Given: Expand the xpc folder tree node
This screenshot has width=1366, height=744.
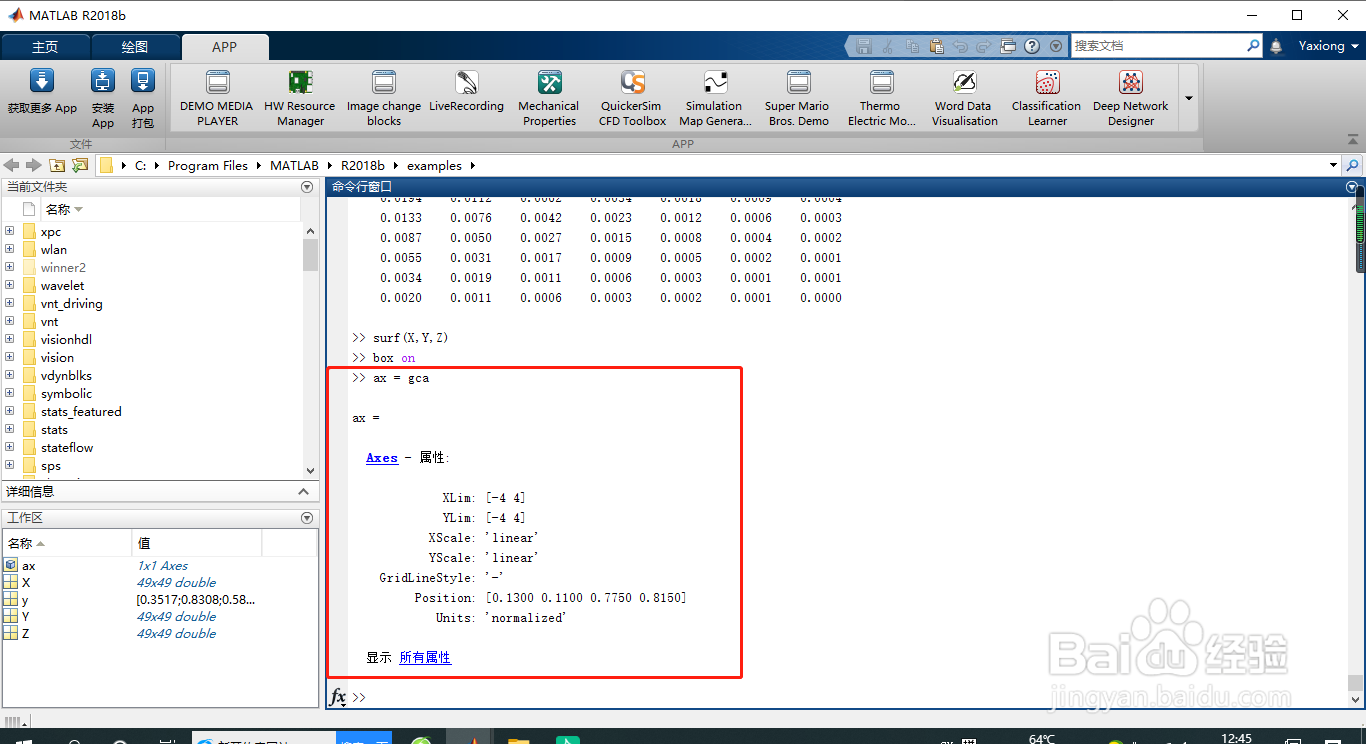Looking at the screenshot, I should point(10,231).
